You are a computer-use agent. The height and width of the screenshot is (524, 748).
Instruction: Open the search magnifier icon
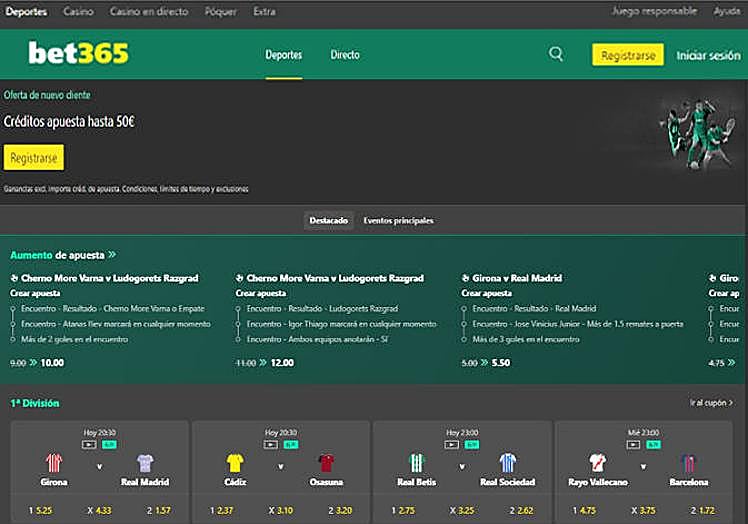click(x=556, y=54)
